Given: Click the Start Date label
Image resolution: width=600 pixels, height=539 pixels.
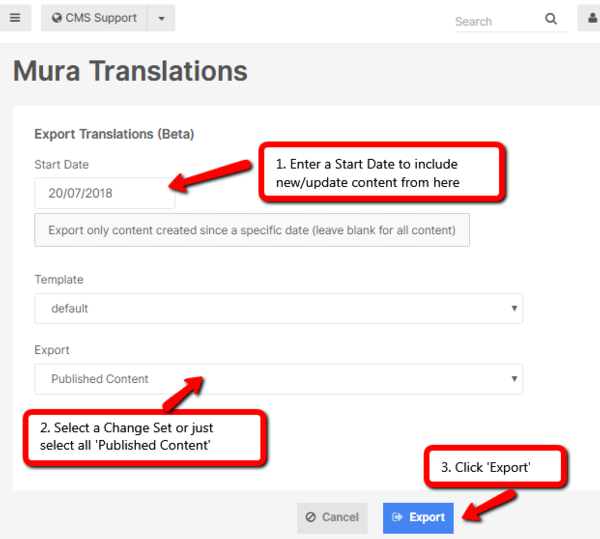Looking at the screenshot, I should click(61, 164).
